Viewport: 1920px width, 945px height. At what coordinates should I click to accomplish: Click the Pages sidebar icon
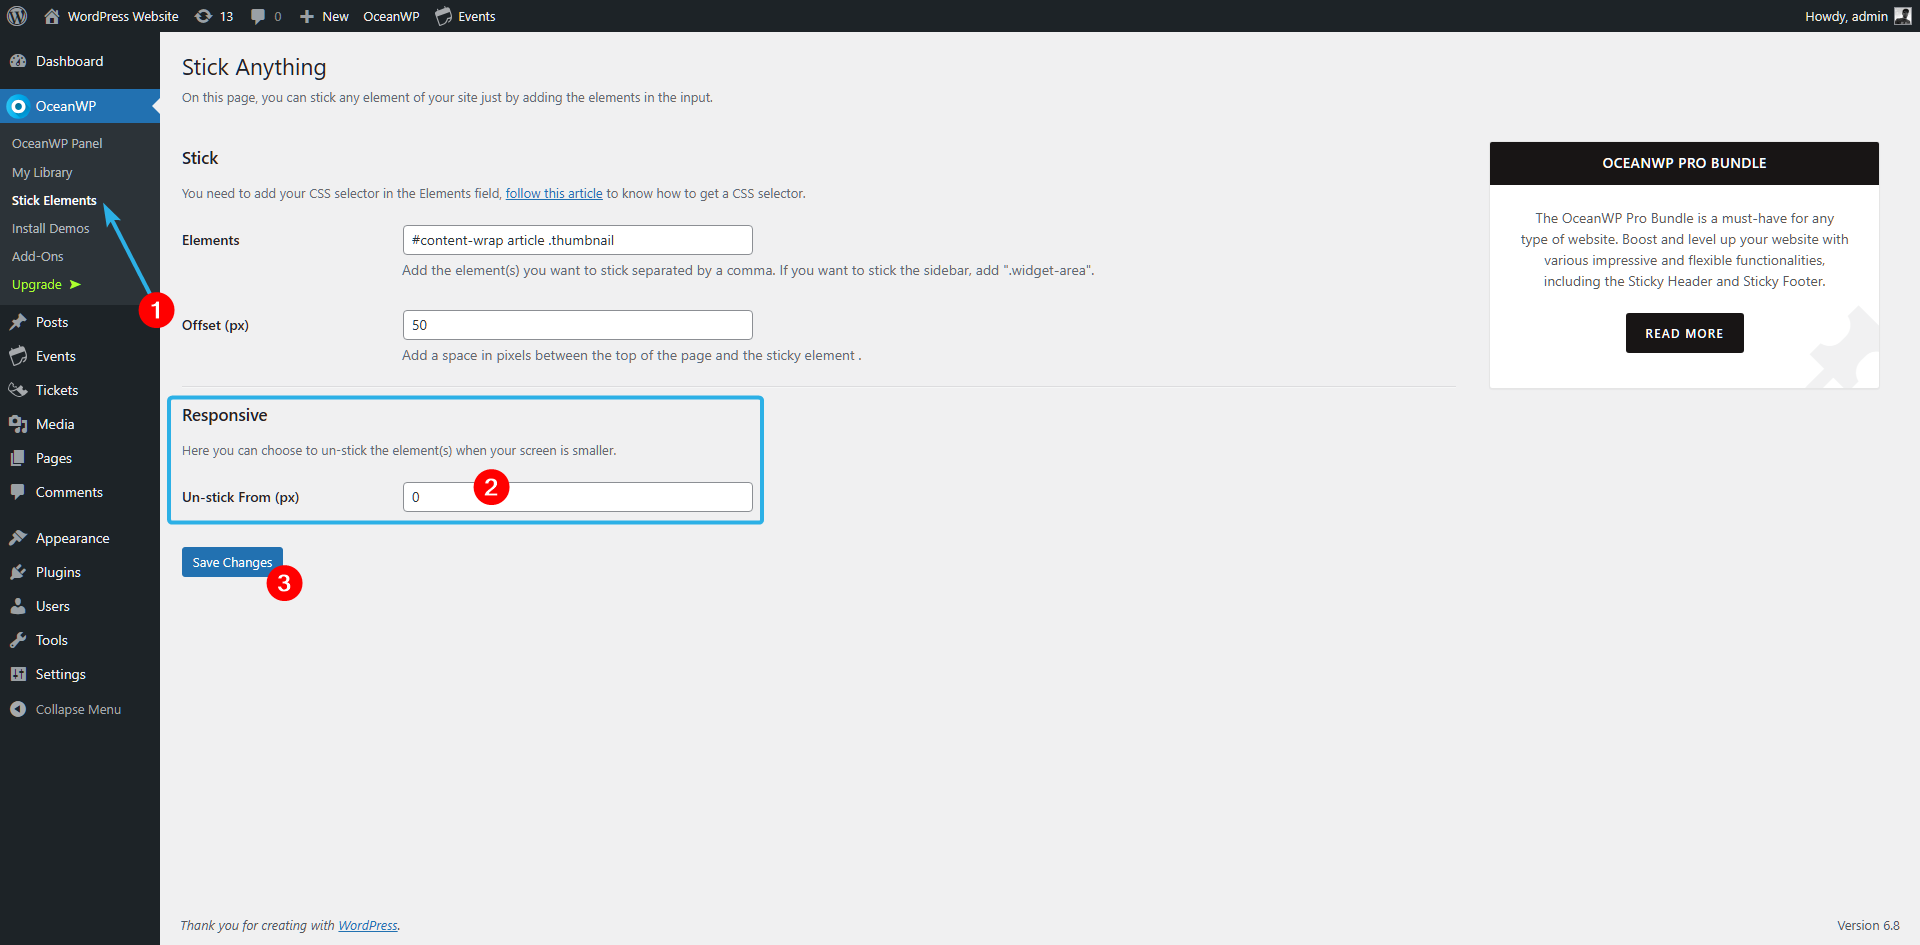(18, 458)
